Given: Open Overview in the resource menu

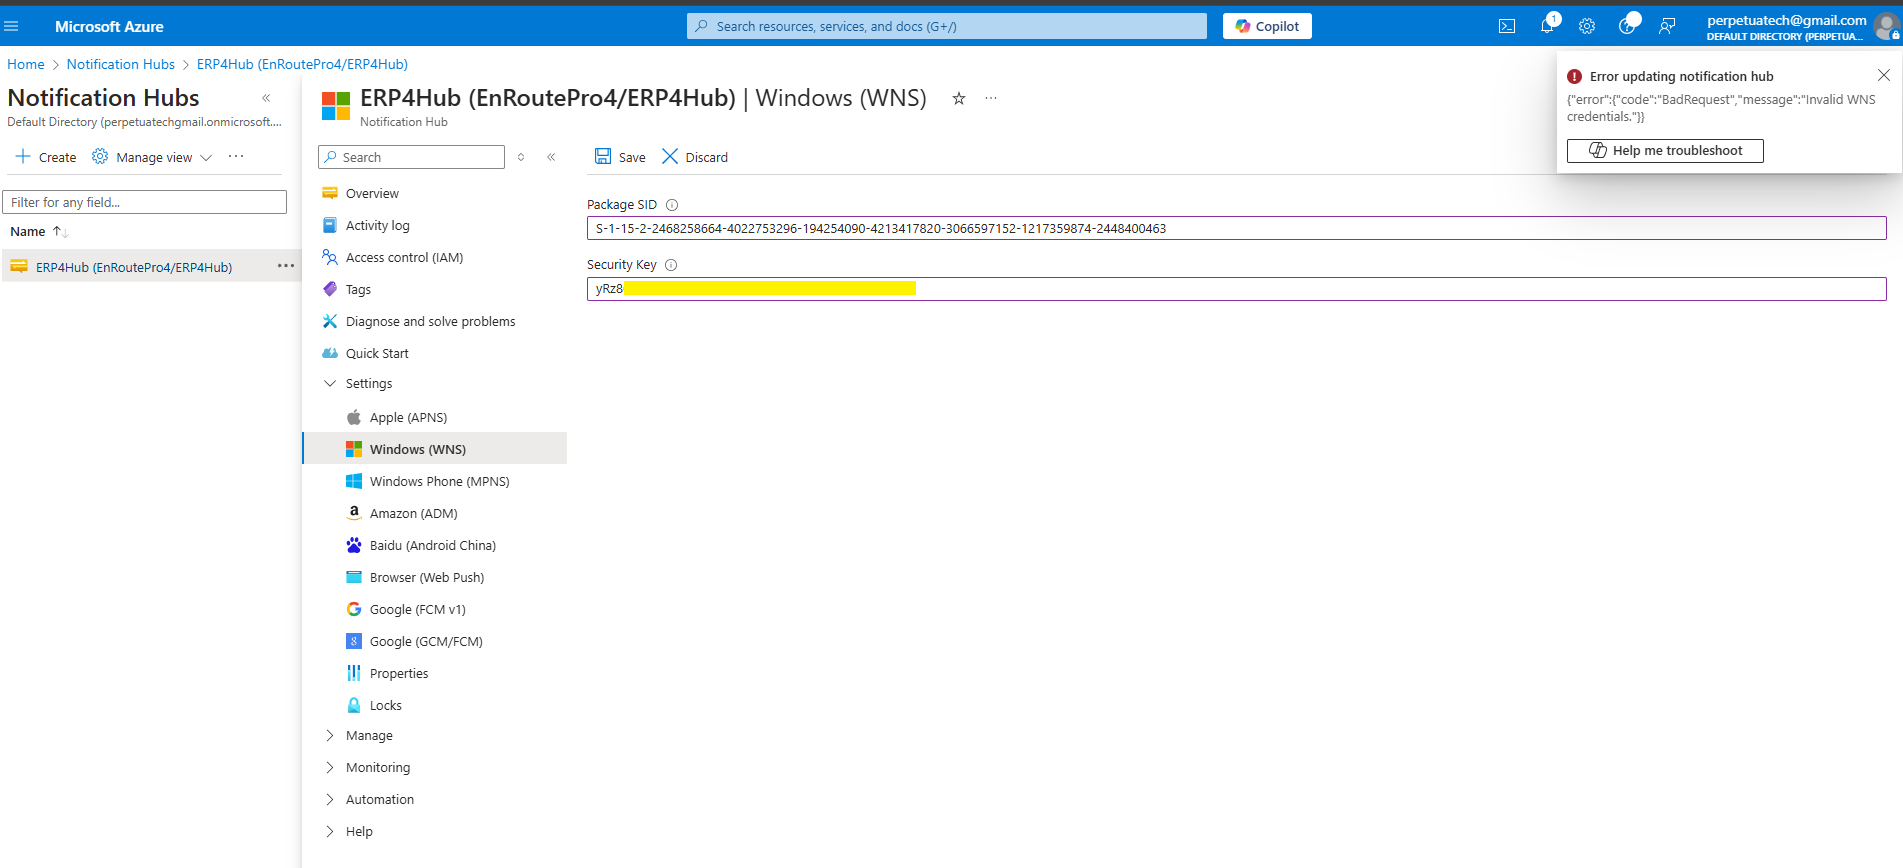Looking at the screenshot, I should coord(372,193).
